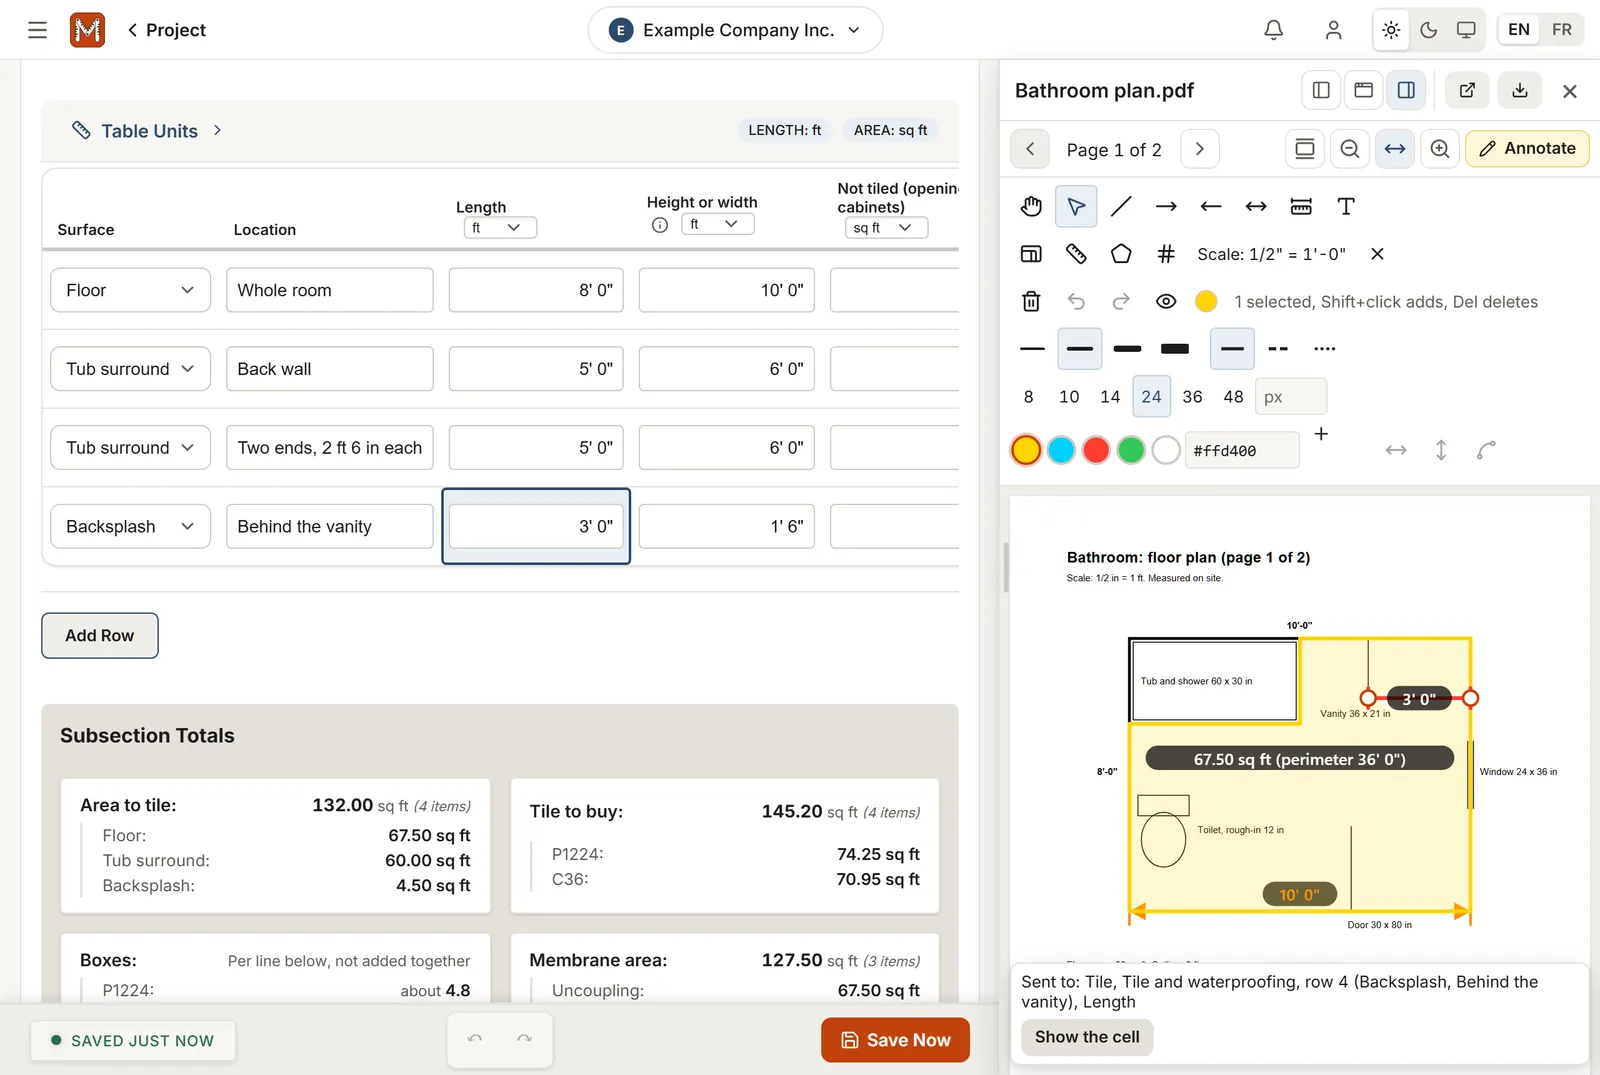Click Show the cell
The height and width of the screenshot is (1075, 1600).
click(x=1087, y=1037)
